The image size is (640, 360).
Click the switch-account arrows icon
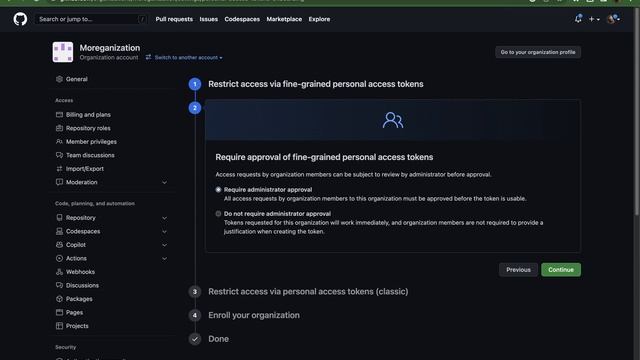point(148,57)
